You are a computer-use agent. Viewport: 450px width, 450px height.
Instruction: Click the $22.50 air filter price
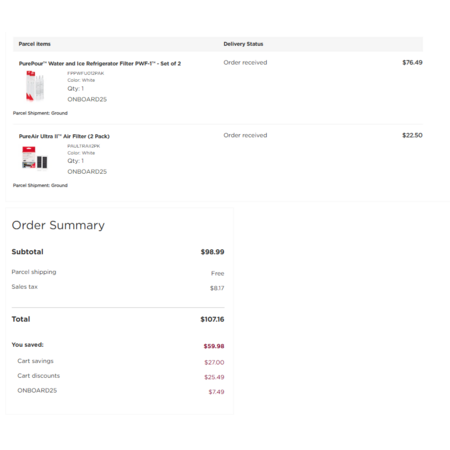coord(412,135)
